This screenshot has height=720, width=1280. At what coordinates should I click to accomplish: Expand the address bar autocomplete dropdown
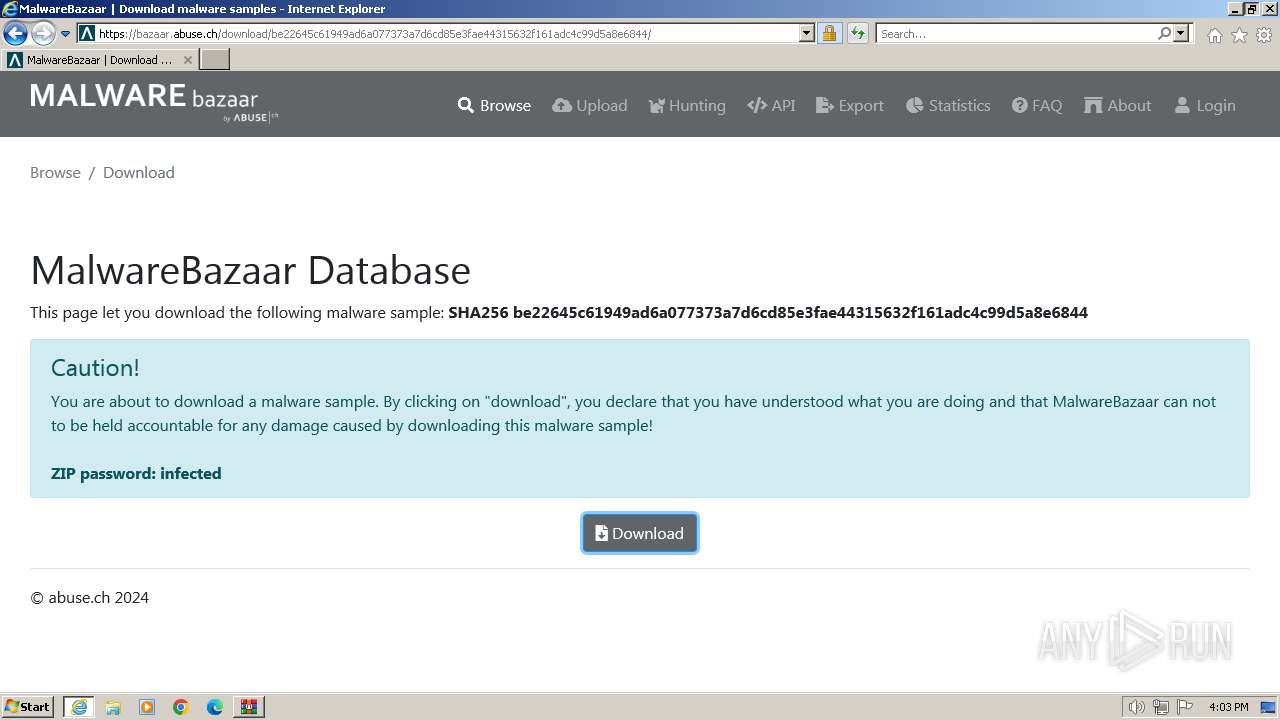tap(807, 34)
